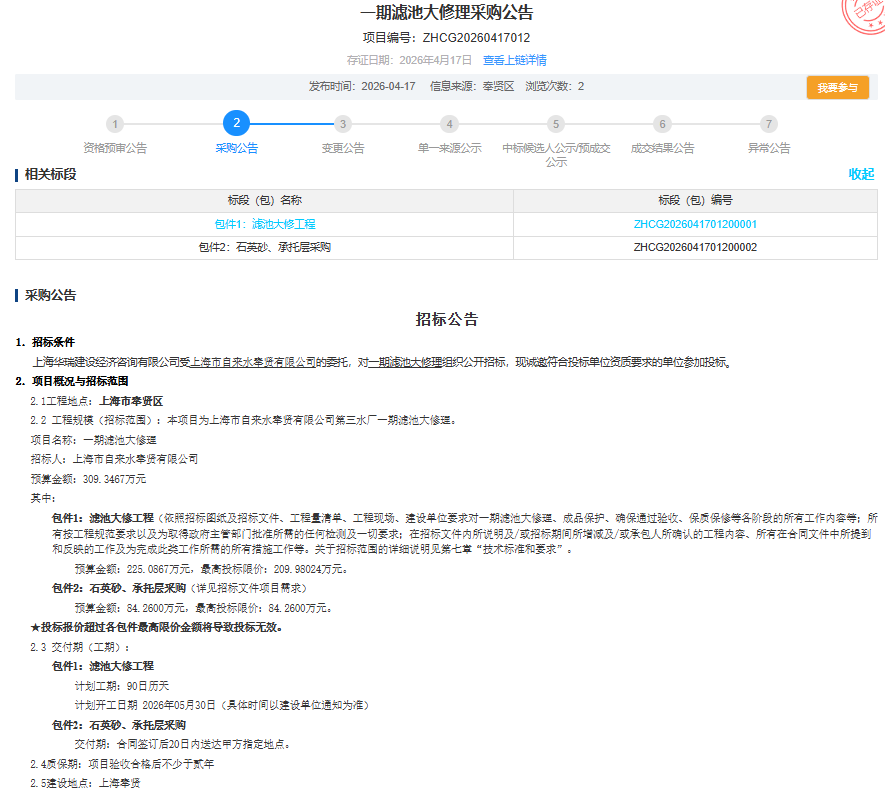This screenshot has height=791, width=885.
Task: Click 单一来源公示 tab label
Action: 450,148
